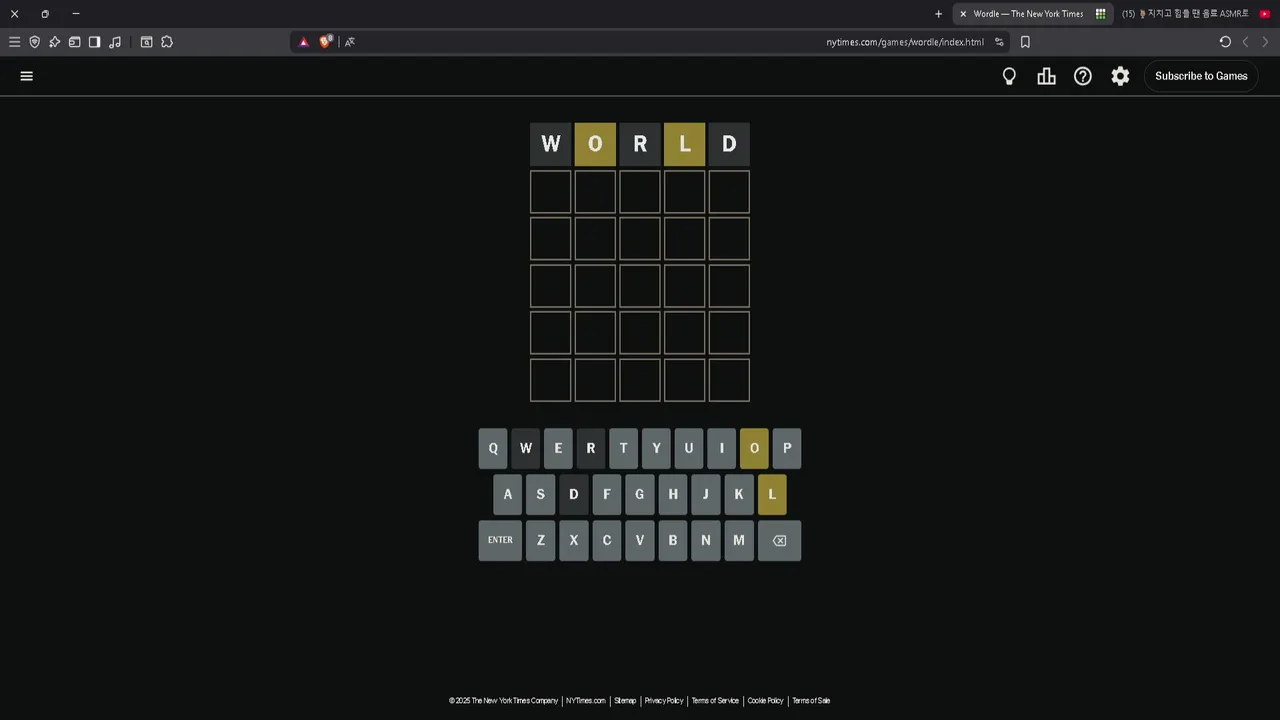Click the Q key on the Wordle keyboard
The height and width of the screenshot is (720, 1280).
(493, 448)
